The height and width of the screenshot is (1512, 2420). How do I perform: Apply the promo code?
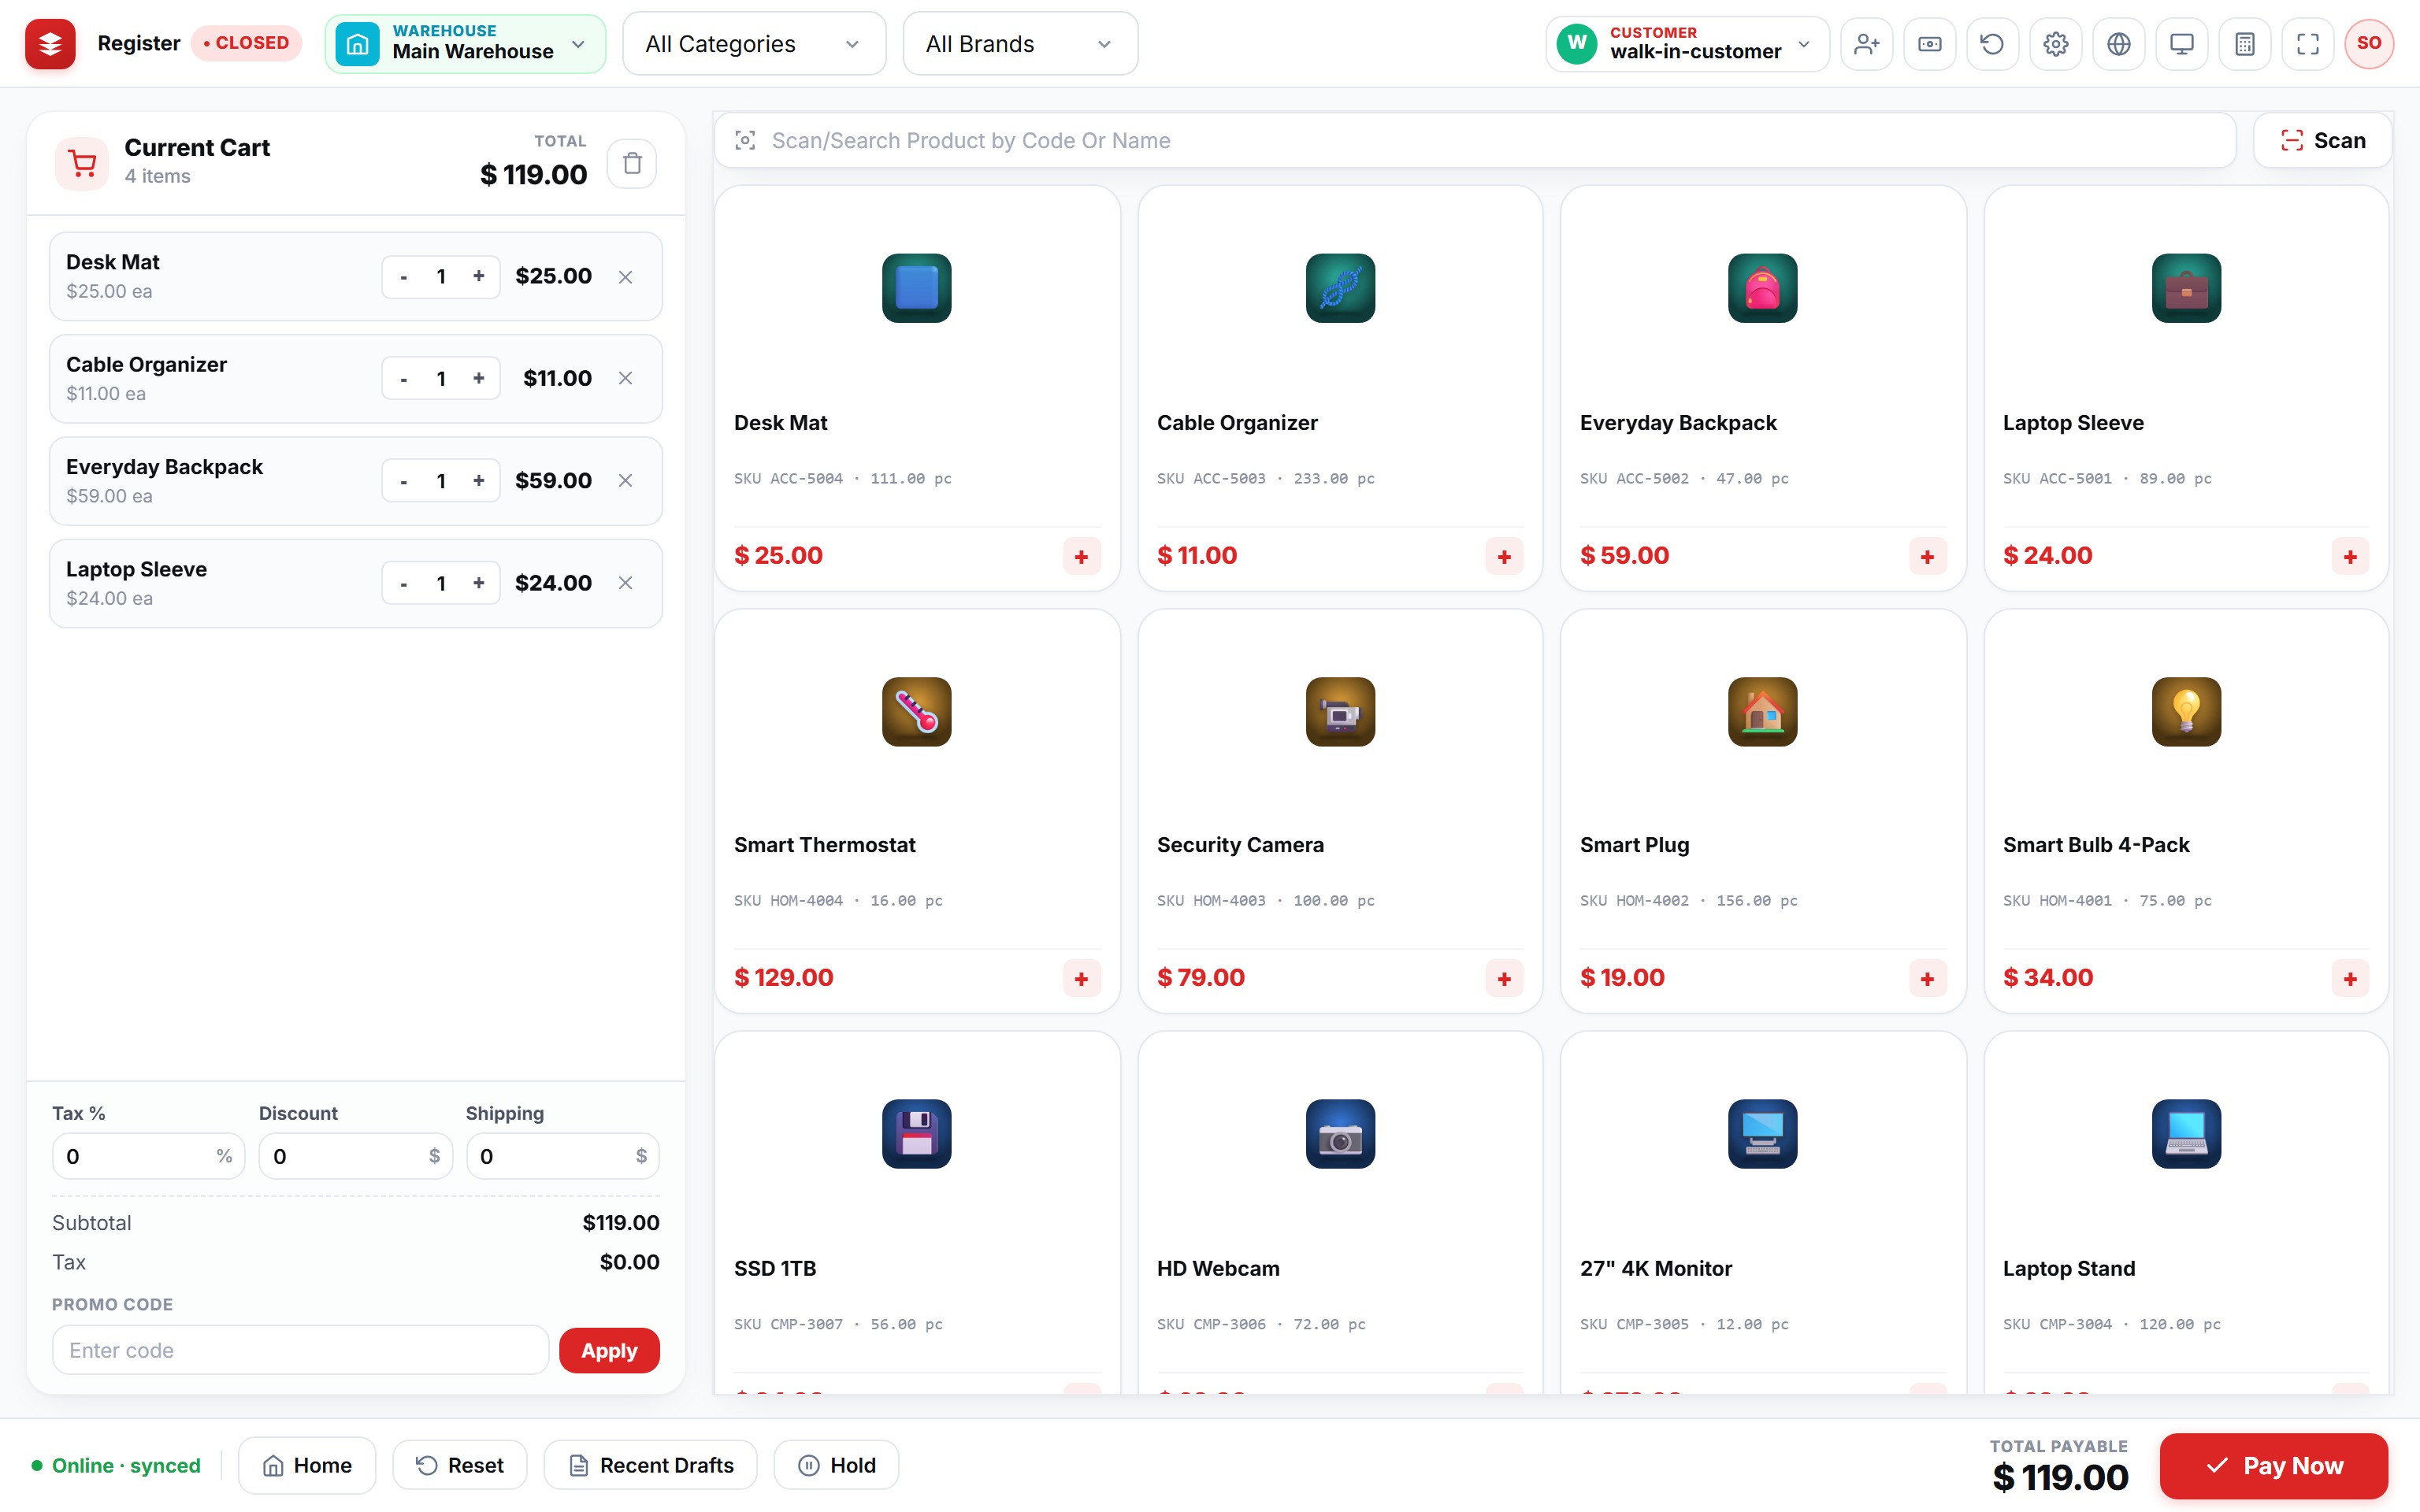(x=609, y=1350)
